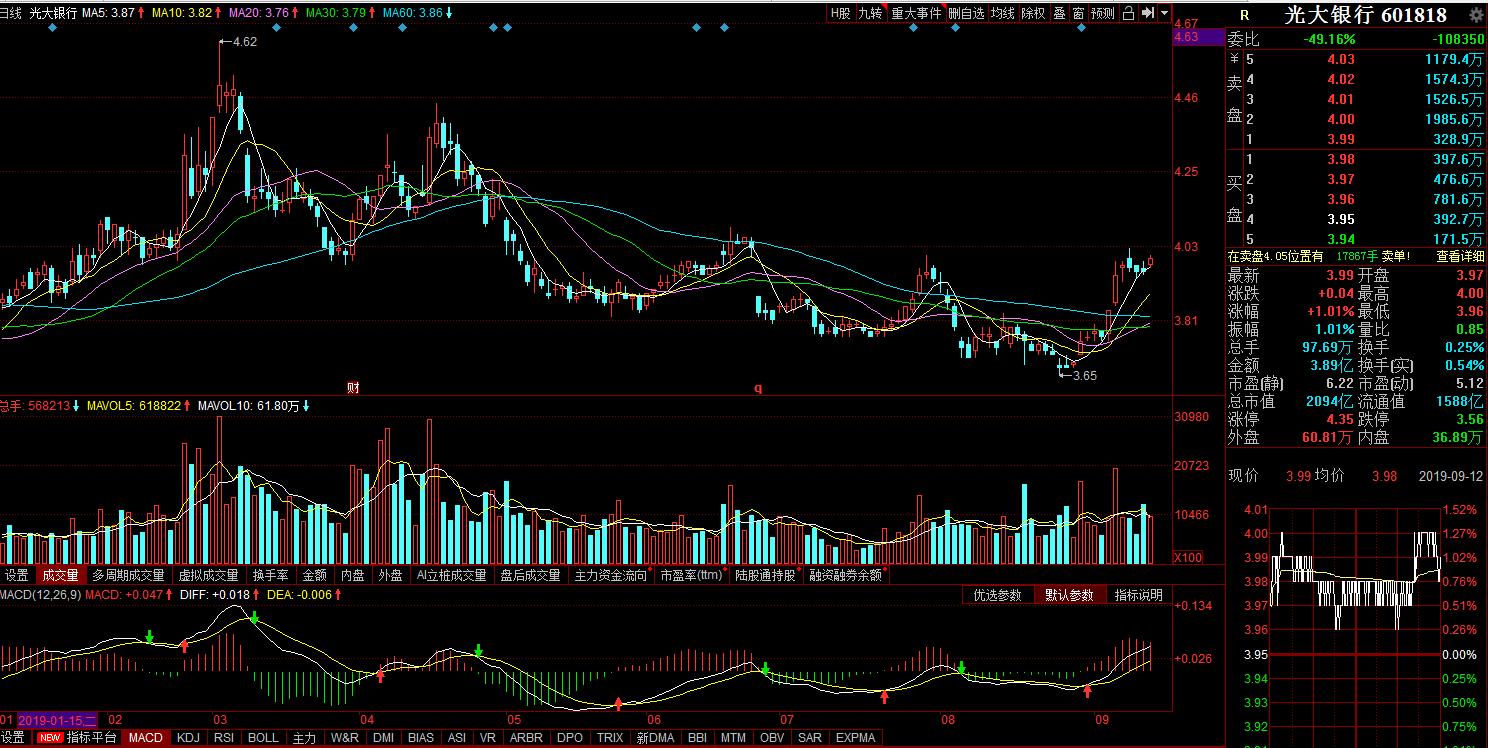Image resolution: width=1488 pixels, height=748 pixels.
Task: Switch to the DMI indicator
Action: click(383, 738)
